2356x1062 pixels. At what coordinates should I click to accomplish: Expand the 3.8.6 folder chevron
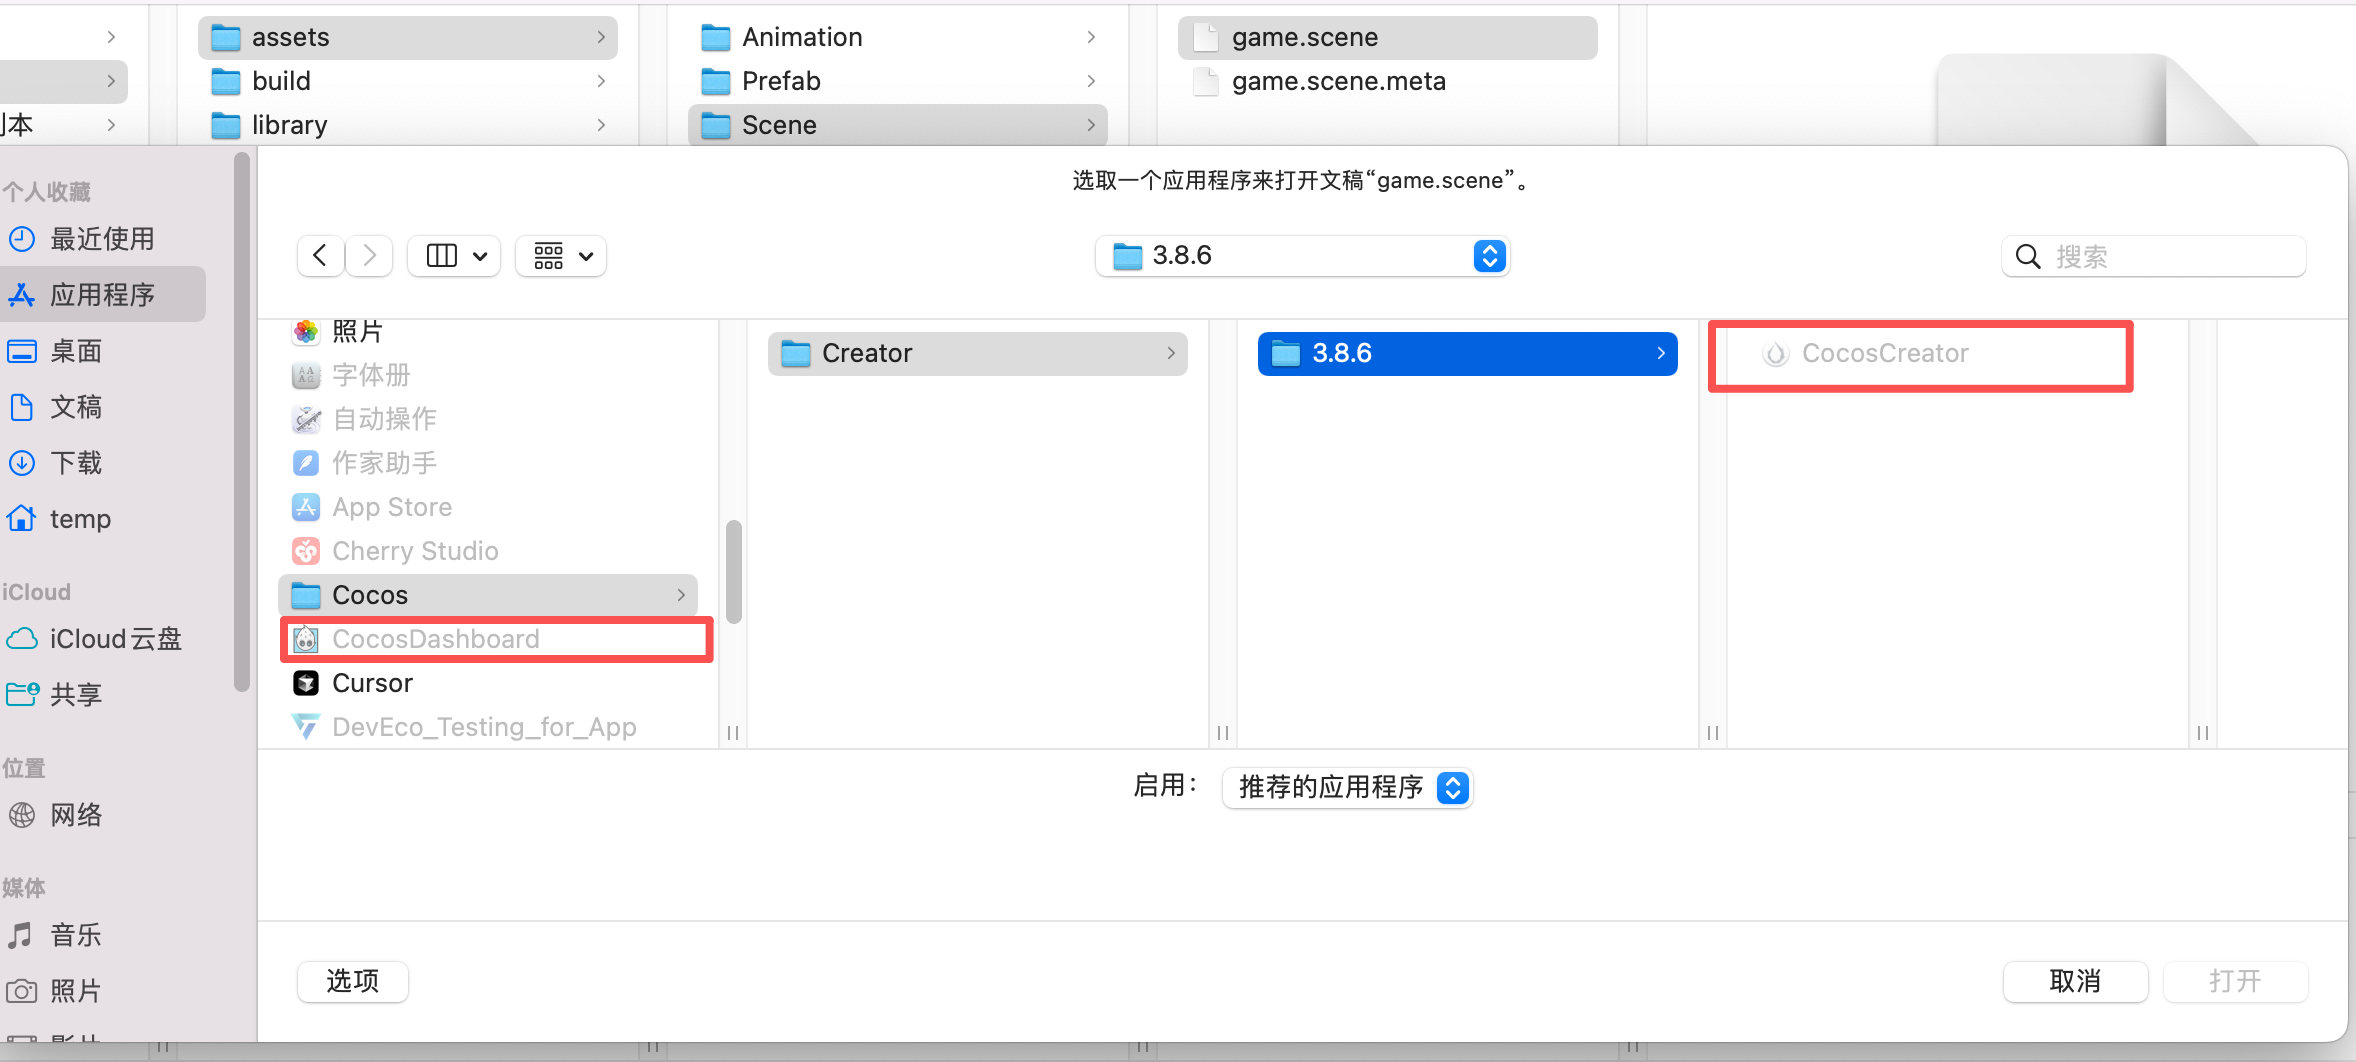coord(1661,353)
